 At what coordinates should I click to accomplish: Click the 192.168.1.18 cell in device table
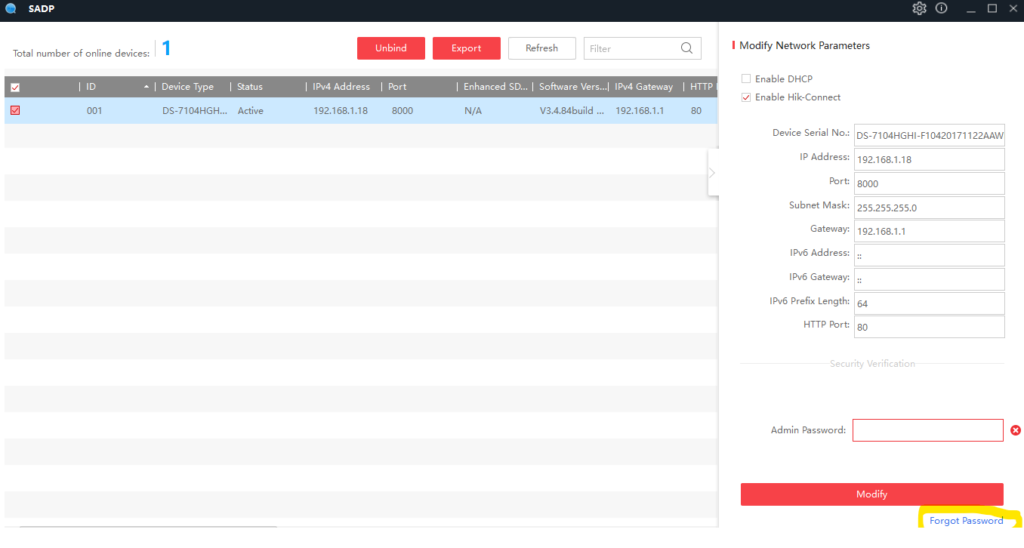click(340, 111)
